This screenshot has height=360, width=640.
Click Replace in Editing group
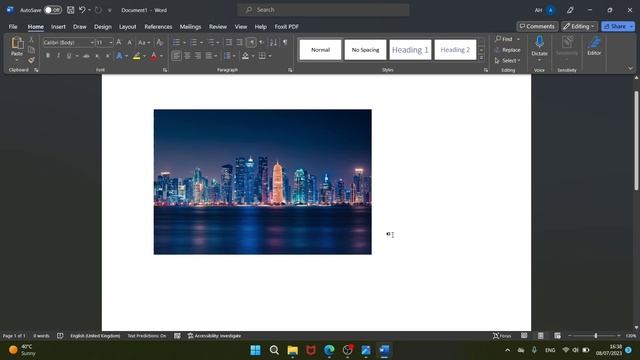click(507, 50)
